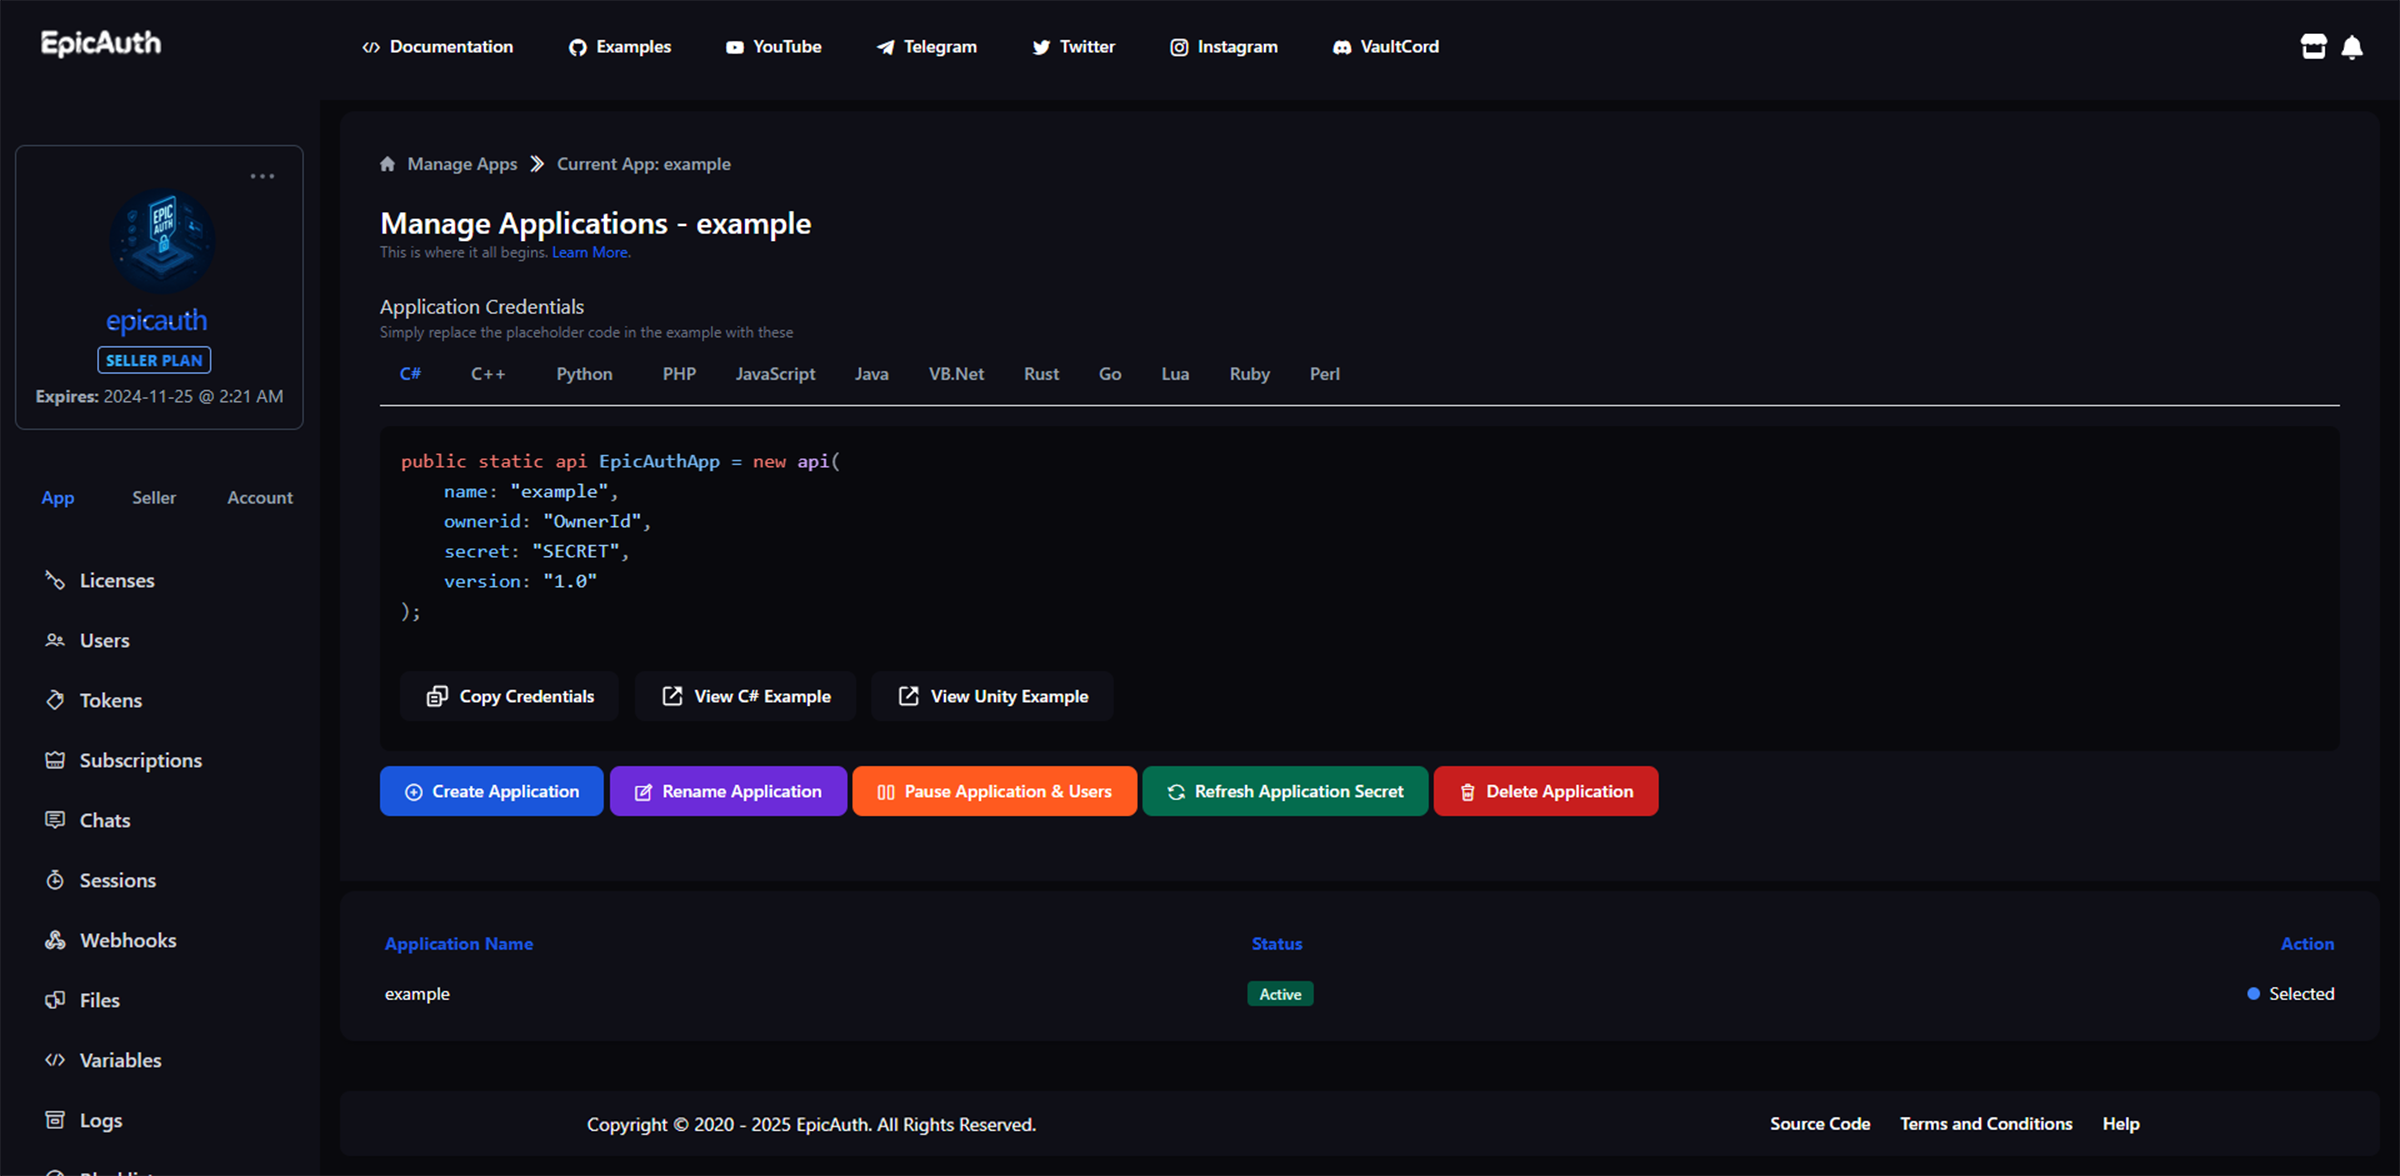The height and width of the screenshot is (1176, 2400).
Task: Click View C# Example button
Action: [745, 696]
